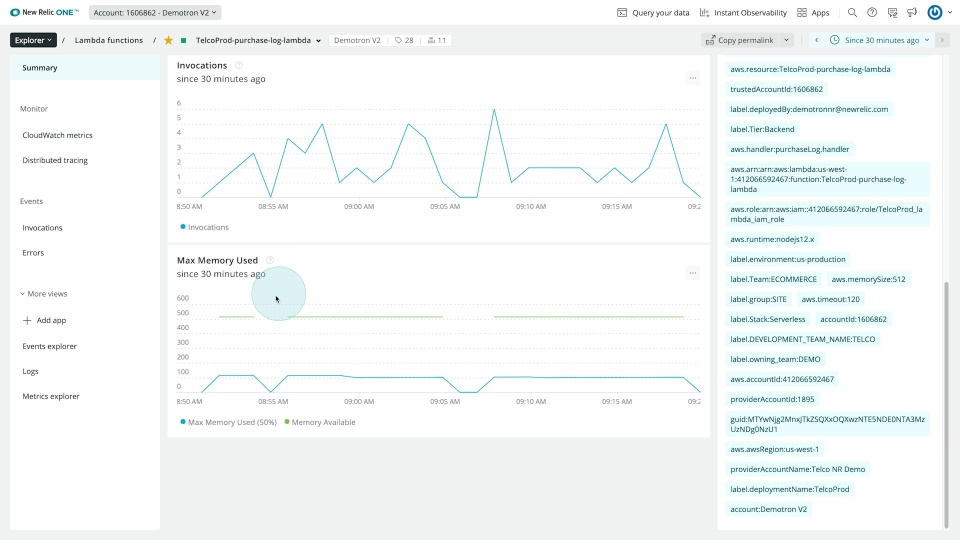Click tag label.deployedBy:demotronnr@newrelic.com
Viewport: 960px width, 540px height.
tap(809, 110)
